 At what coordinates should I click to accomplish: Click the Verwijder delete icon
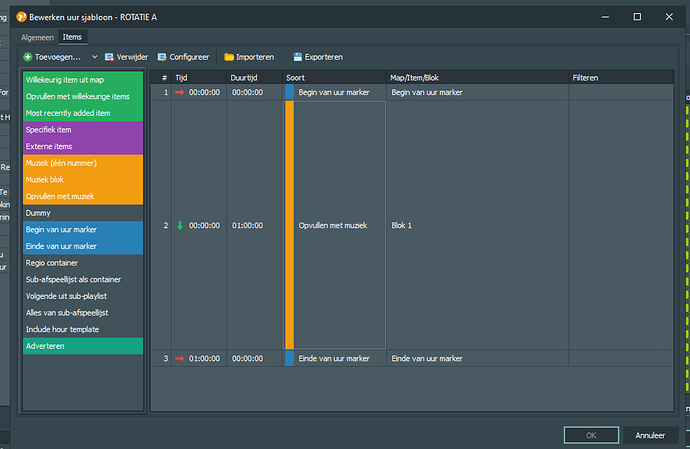coord(110,57)
